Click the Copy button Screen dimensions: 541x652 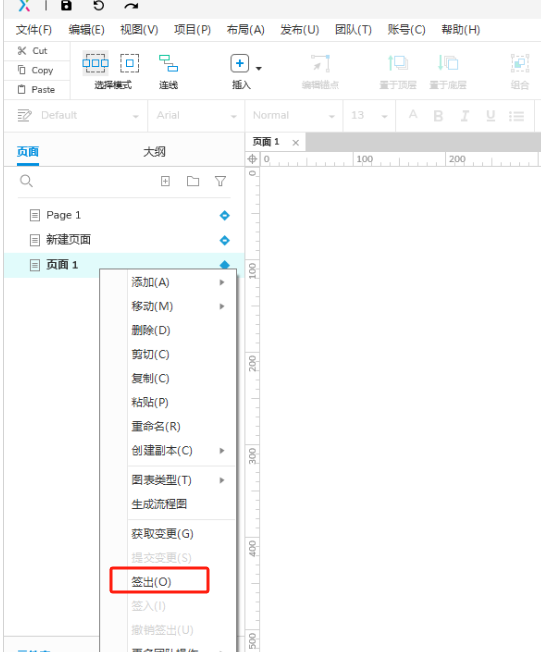coord(36,70)
